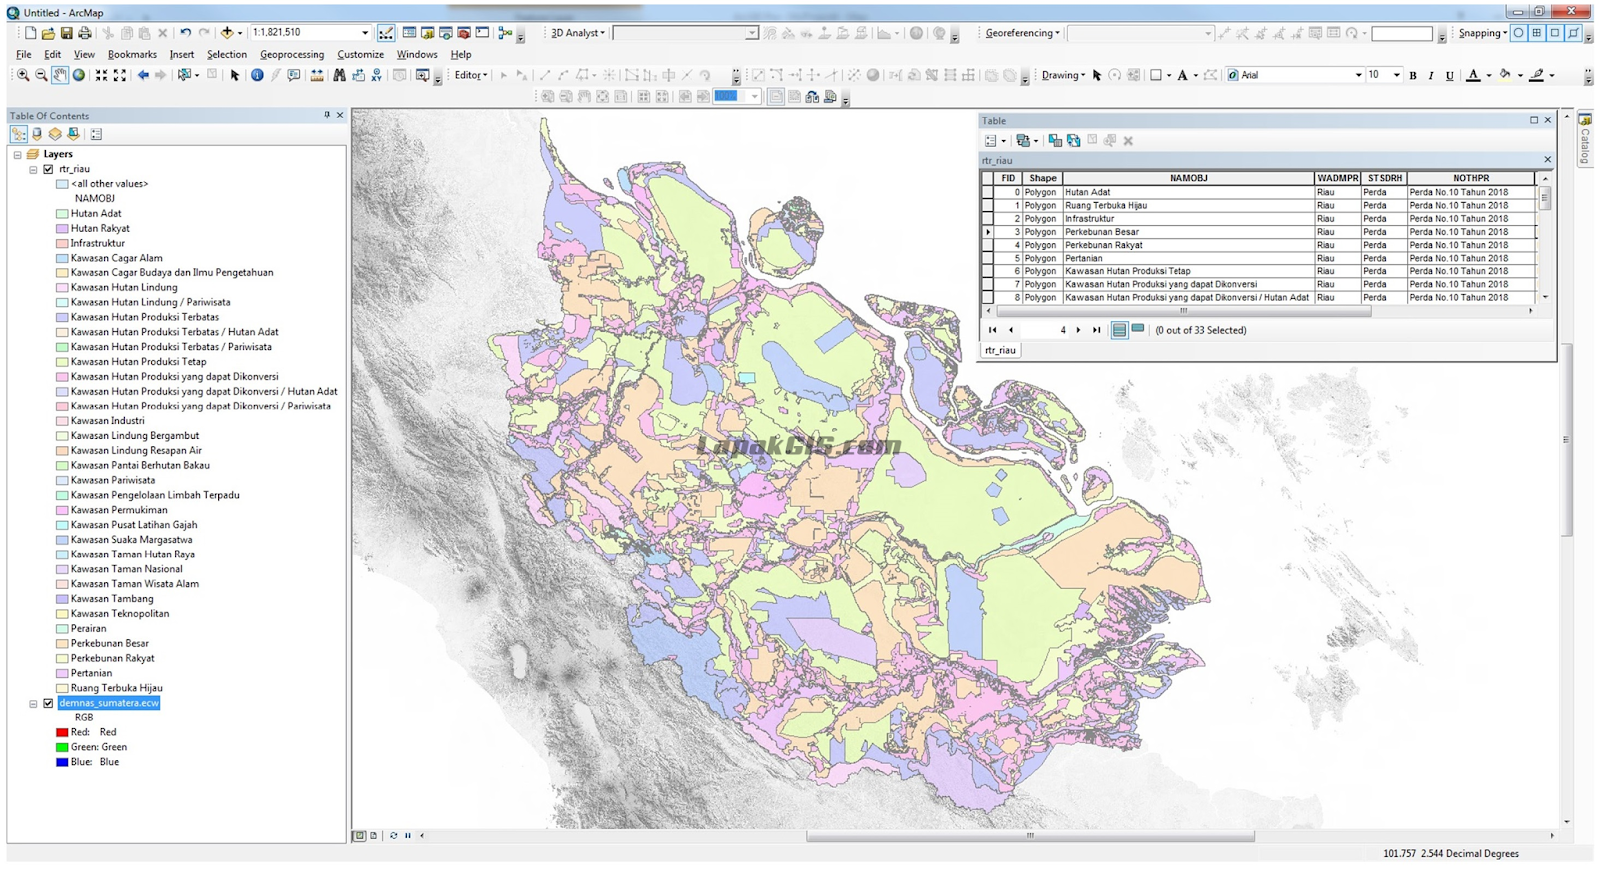Toggle Vertex Snapping button

1555,33
